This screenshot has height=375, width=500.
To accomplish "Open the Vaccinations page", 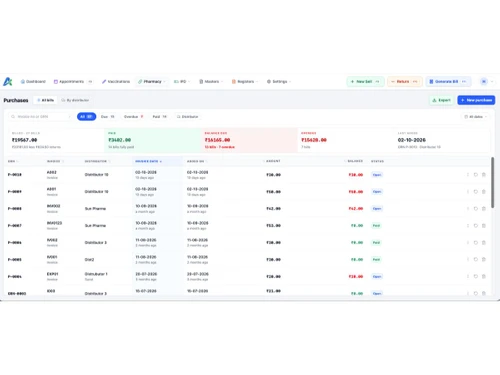I will click(x=116, y=81).
